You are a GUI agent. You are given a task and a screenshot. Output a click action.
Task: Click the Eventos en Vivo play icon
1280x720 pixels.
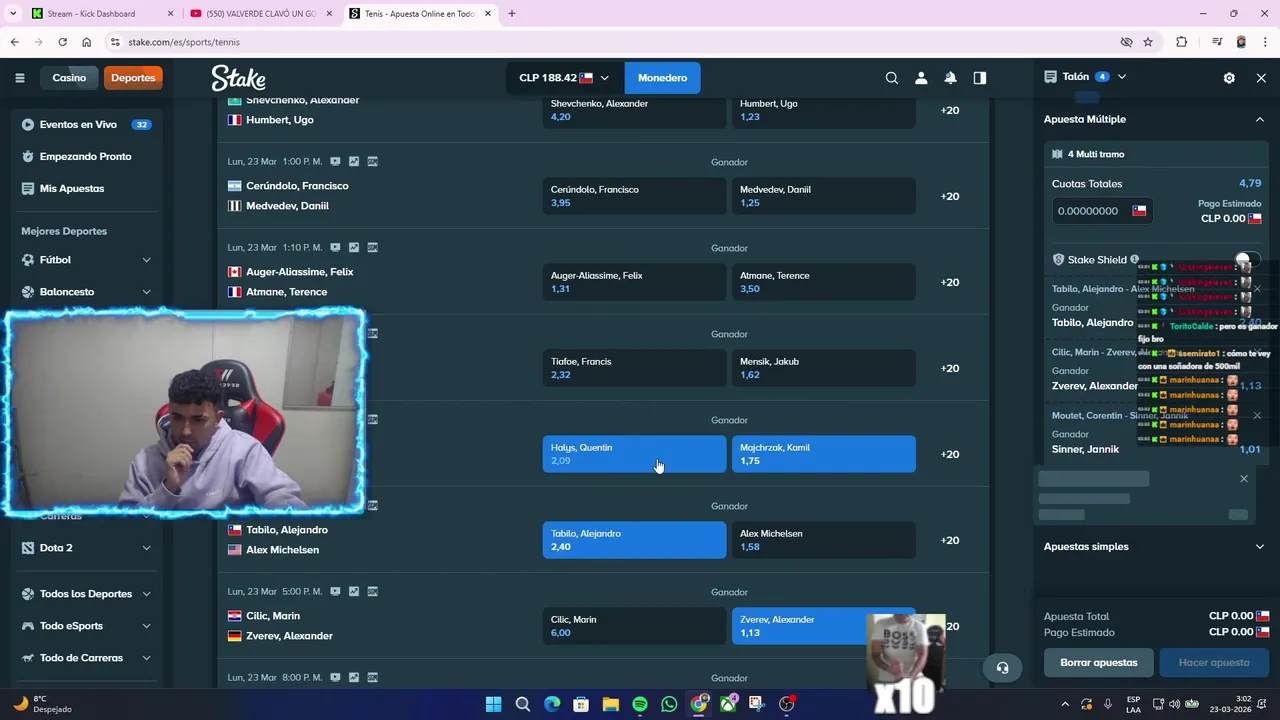click(27, 125)
